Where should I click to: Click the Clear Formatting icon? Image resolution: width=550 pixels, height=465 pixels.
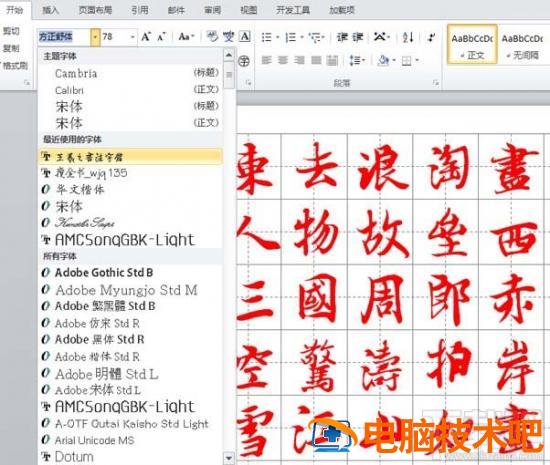pyautogui.click(x=212, y=36)
